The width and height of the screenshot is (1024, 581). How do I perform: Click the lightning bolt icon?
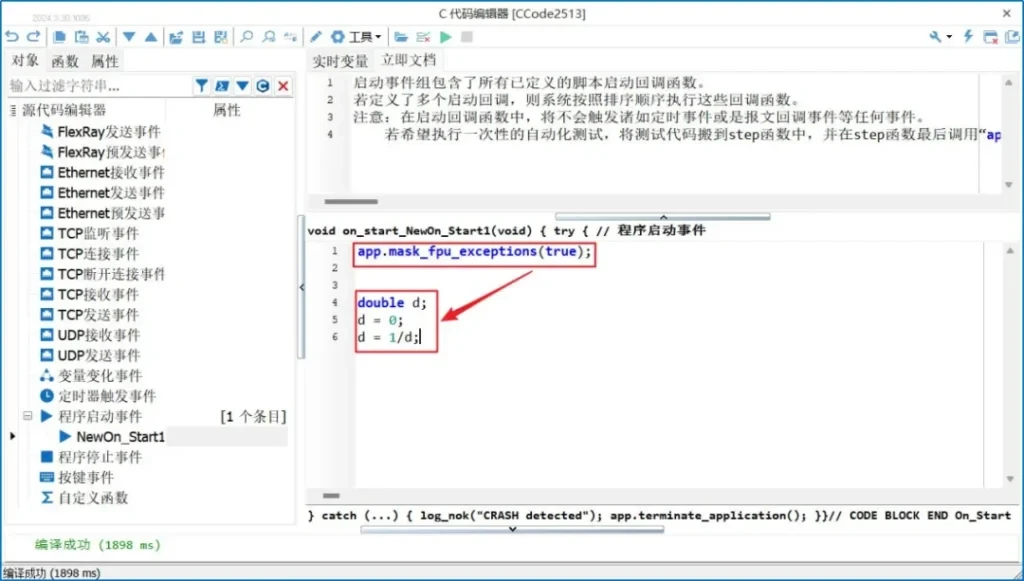click(x=968, y=37)
